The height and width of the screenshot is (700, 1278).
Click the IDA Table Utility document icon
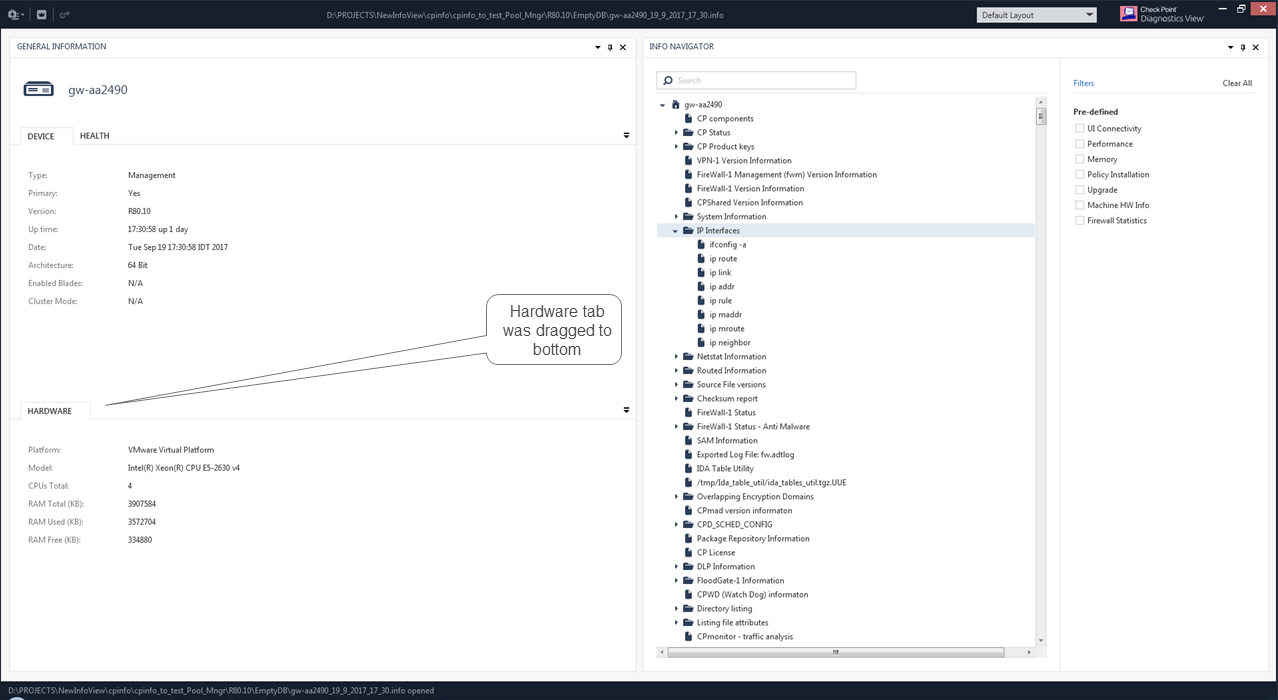[688, 468]
